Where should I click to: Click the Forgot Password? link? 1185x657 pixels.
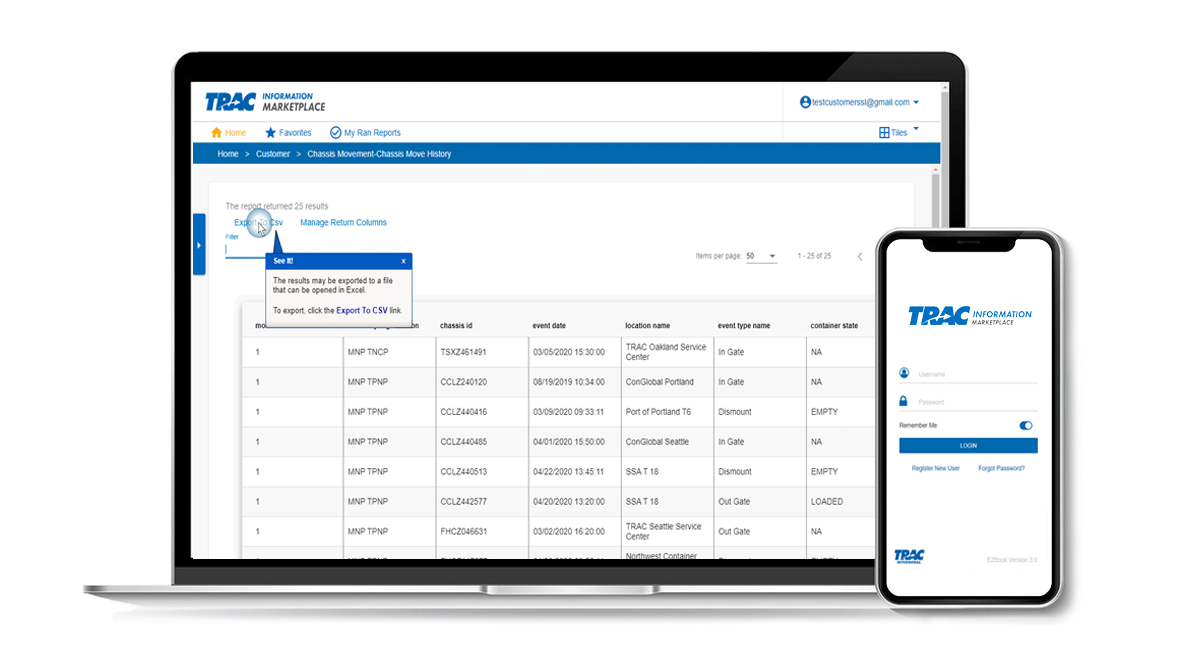(1001, 468)
